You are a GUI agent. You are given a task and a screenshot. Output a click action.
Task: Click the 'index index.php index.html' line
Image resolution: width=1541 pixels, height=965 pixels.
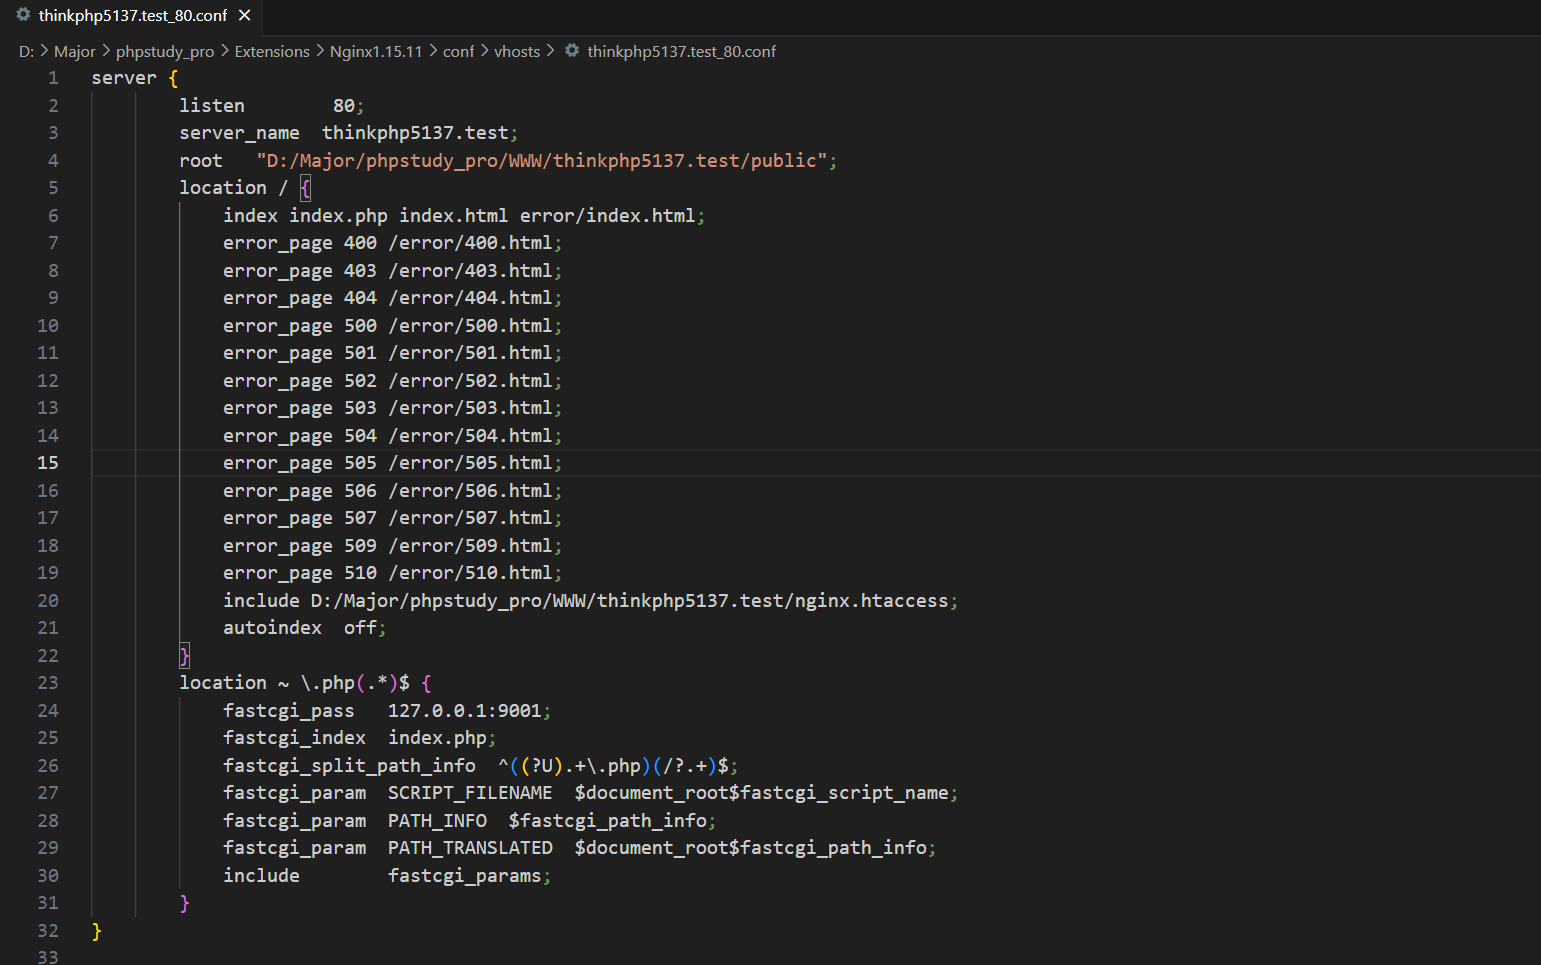pyautogui.click(x=464, y=216)
